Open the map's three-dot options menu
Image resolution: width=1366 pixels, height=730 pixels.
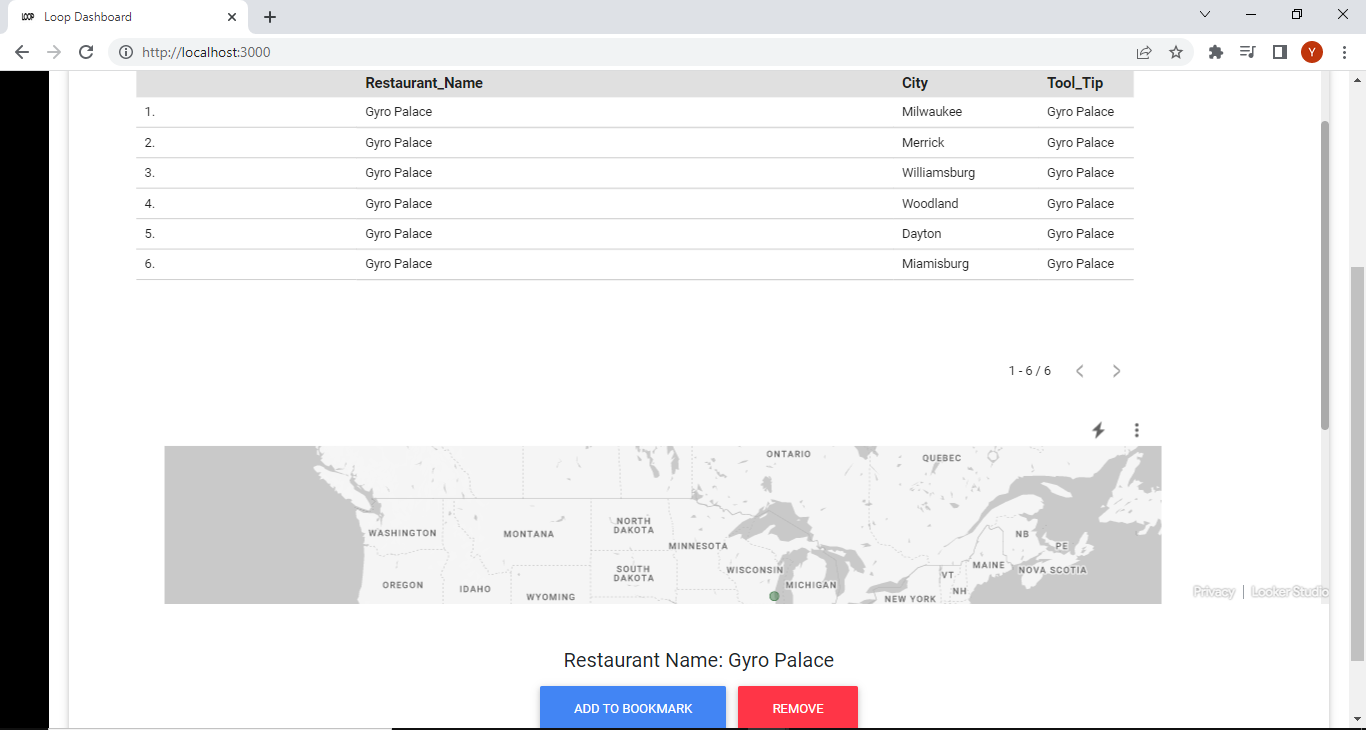(1137, 430)
